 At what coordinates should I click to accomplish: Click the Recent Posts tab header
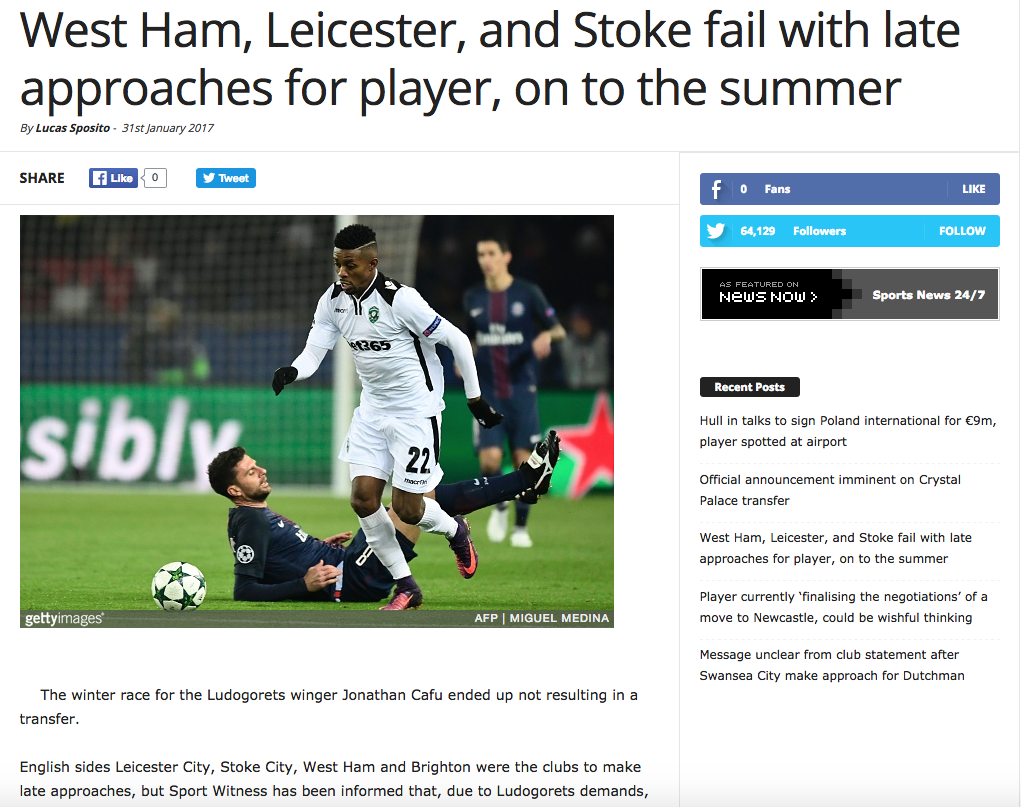749,387
